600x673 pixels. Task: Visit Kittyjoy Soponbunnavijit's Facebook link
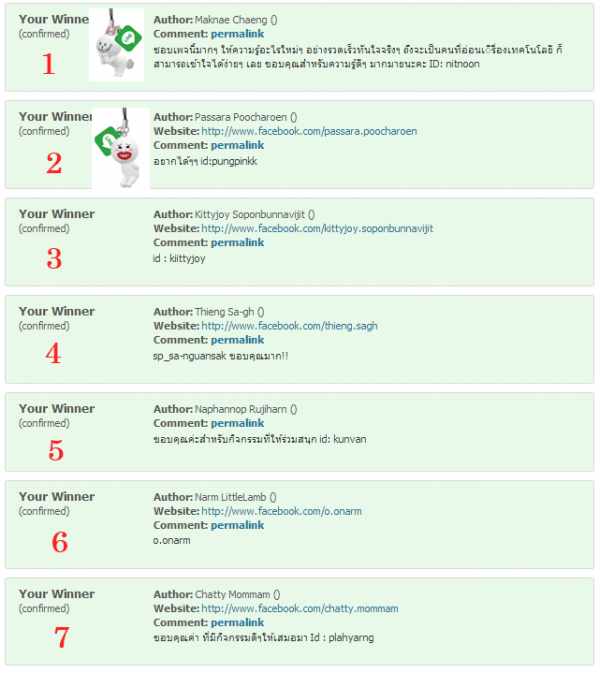coord(317,228)
